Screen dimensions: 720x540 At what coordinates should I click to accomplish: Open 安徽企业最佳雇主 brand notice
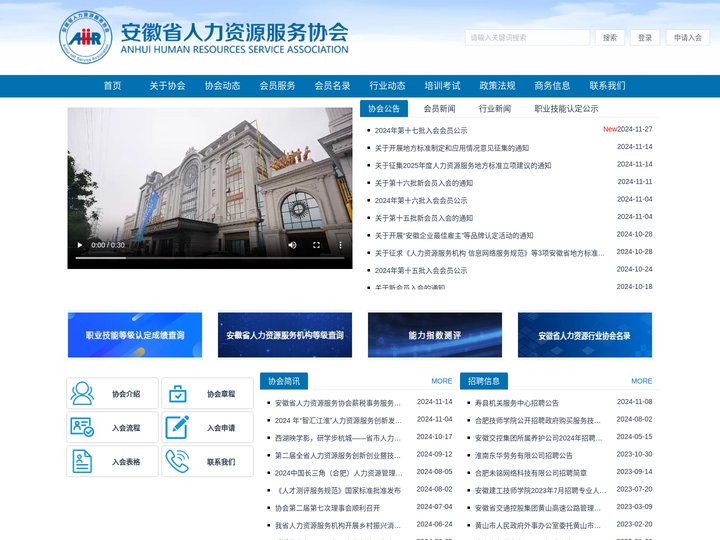[454, 236]
